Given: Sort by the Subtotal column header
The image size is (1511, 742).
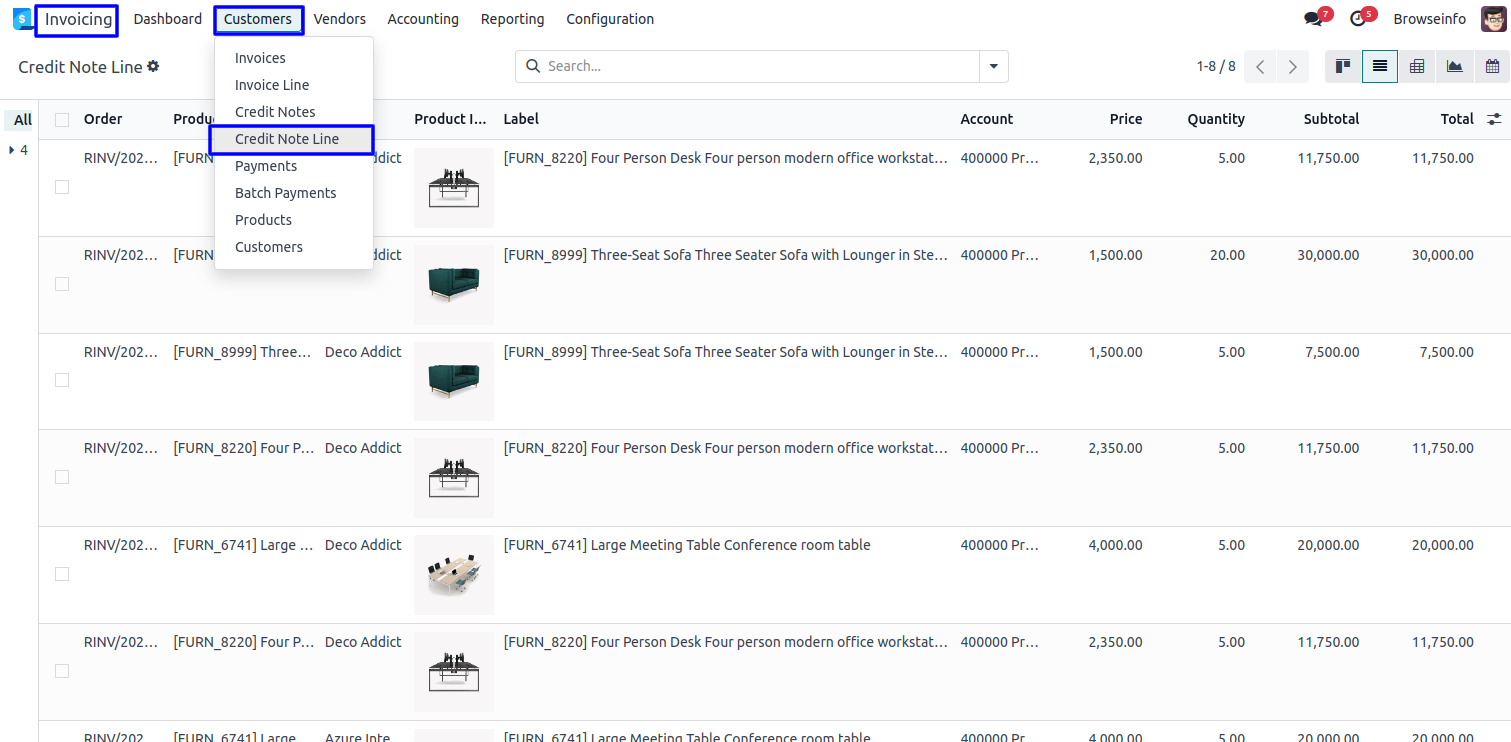Looking at the screenshot, I should 1330,119.
